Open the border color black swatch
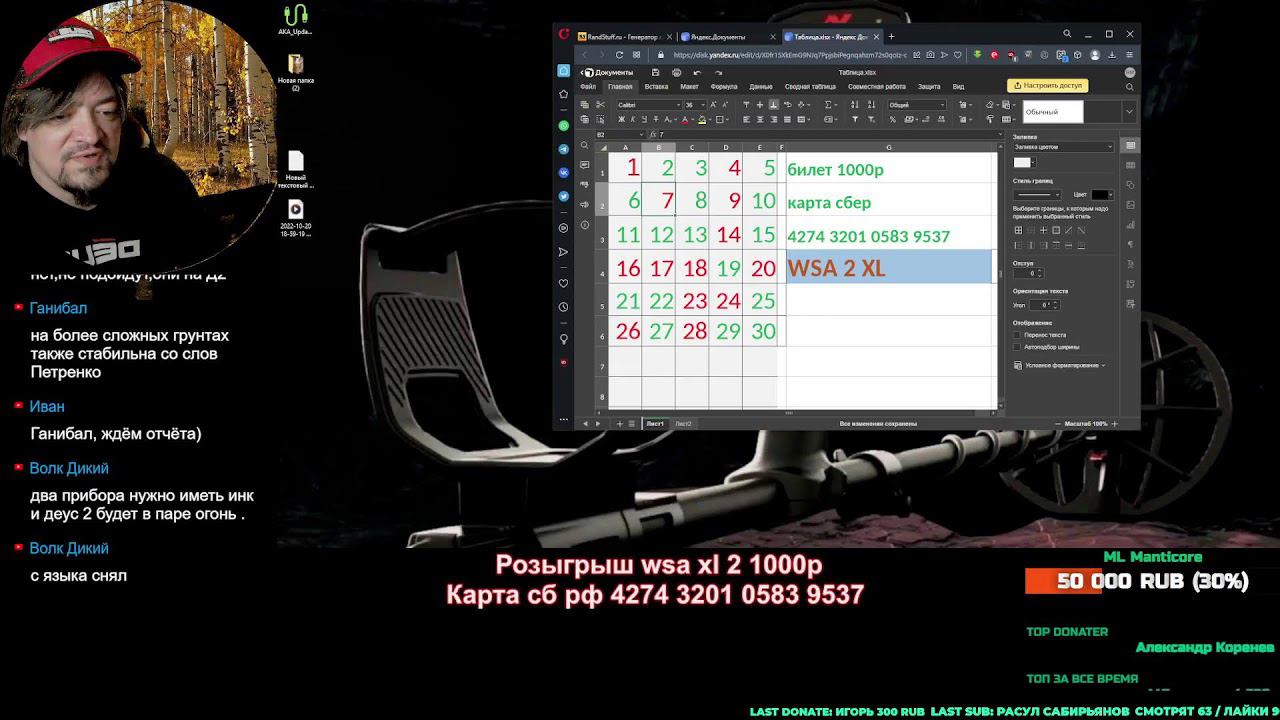1280x720 pixels. (1101, 194)
